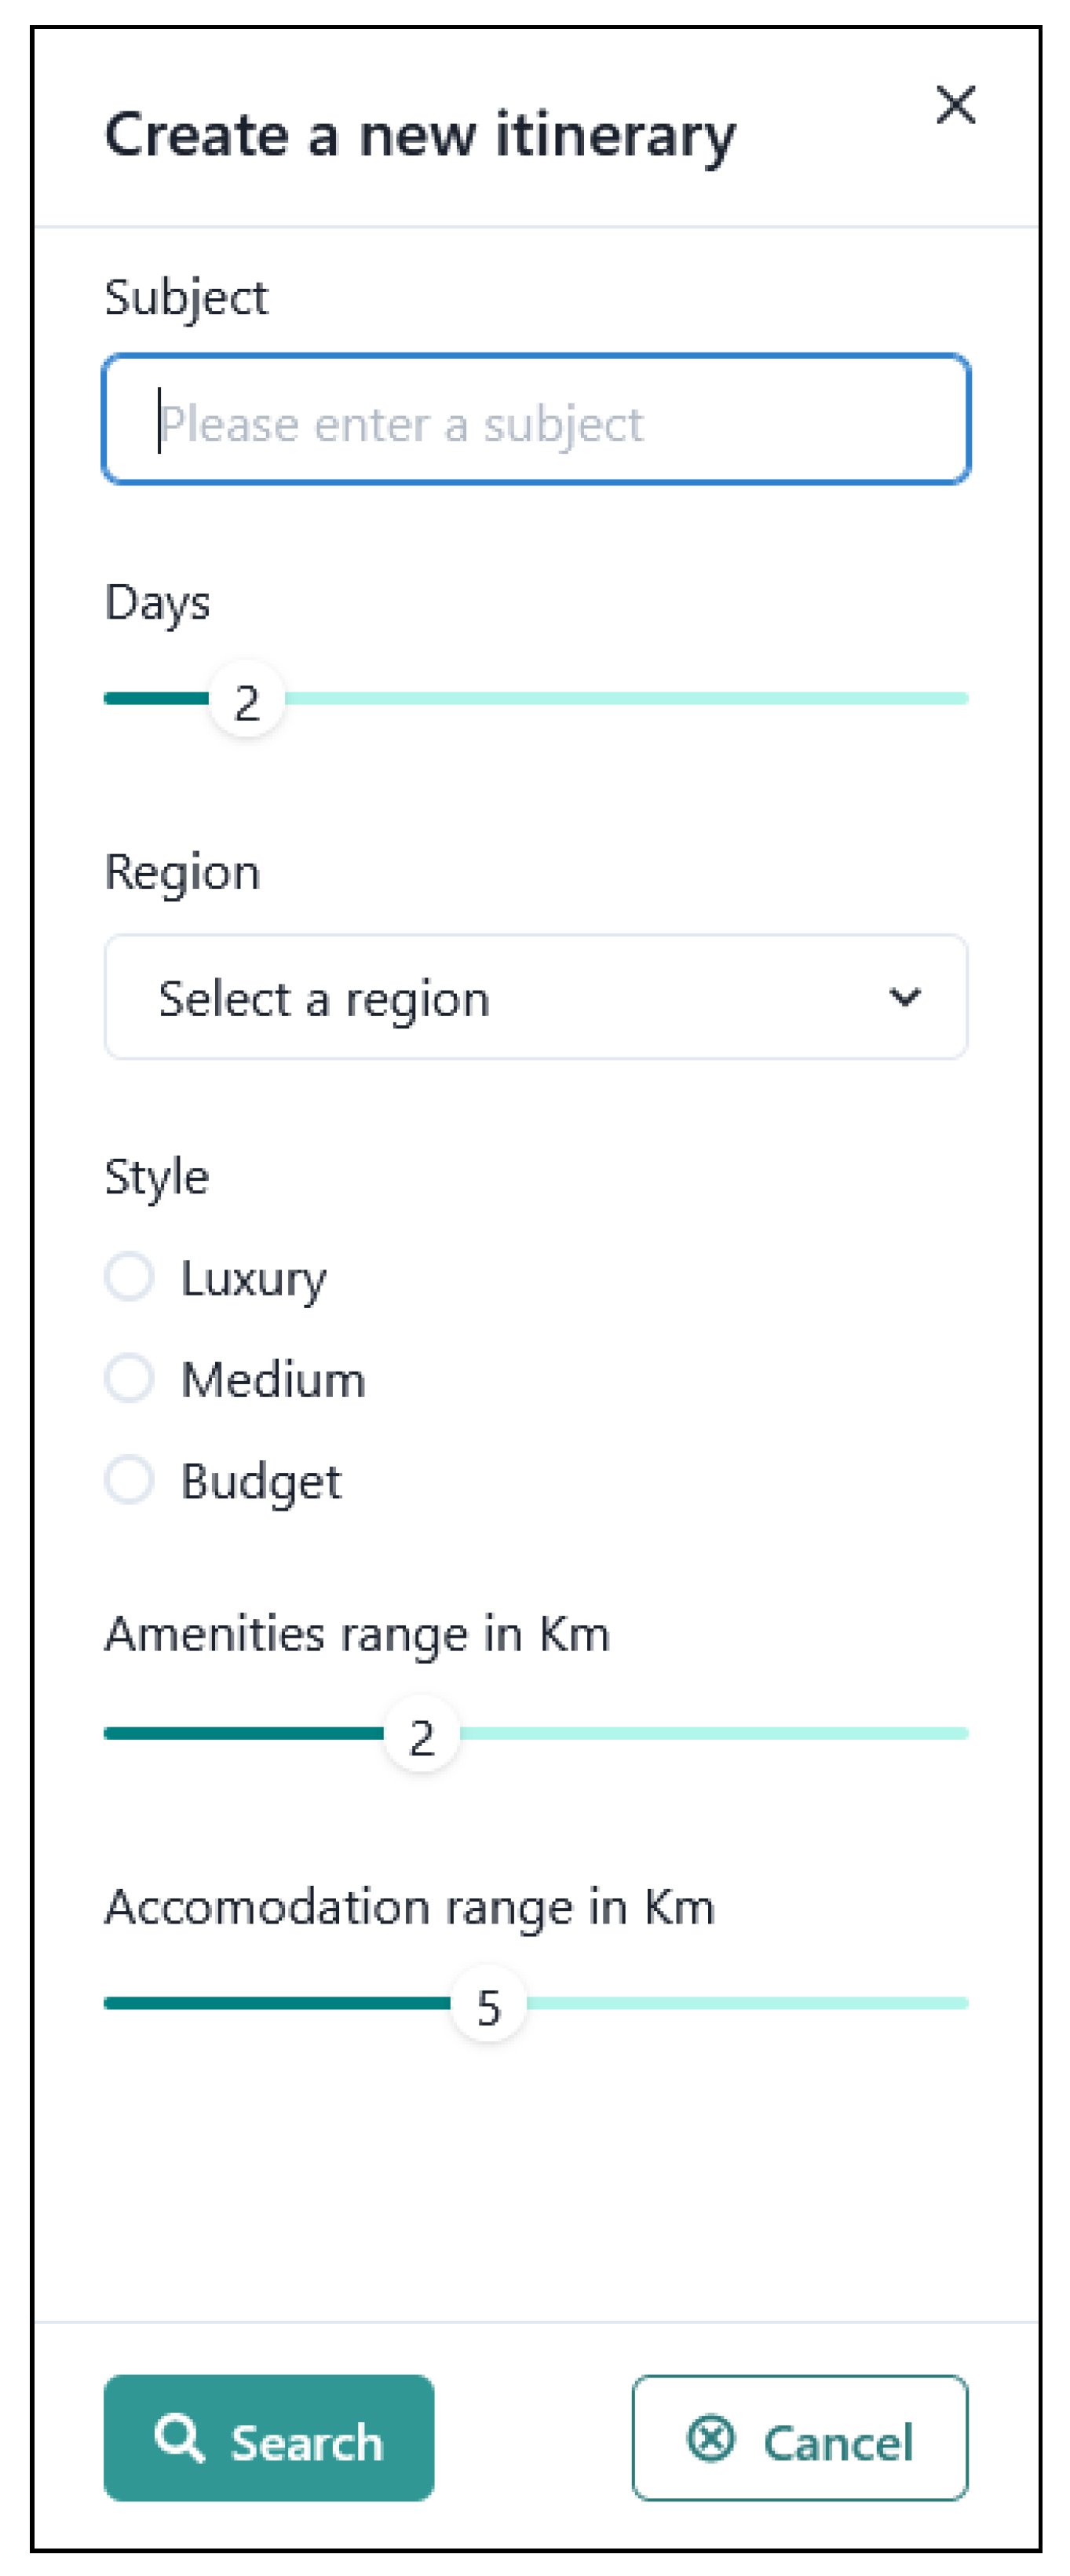
Task: Click the far right end of Days track
Action: click(960, 698)
